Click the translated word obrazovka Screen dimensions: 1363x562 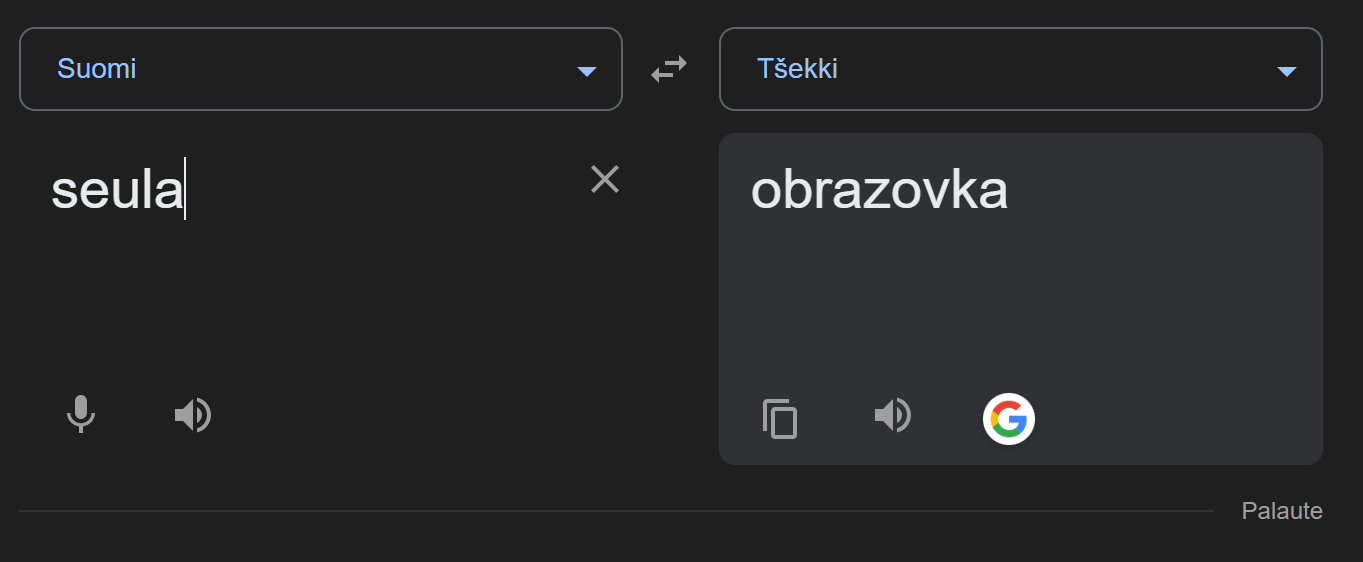point(879,190)
